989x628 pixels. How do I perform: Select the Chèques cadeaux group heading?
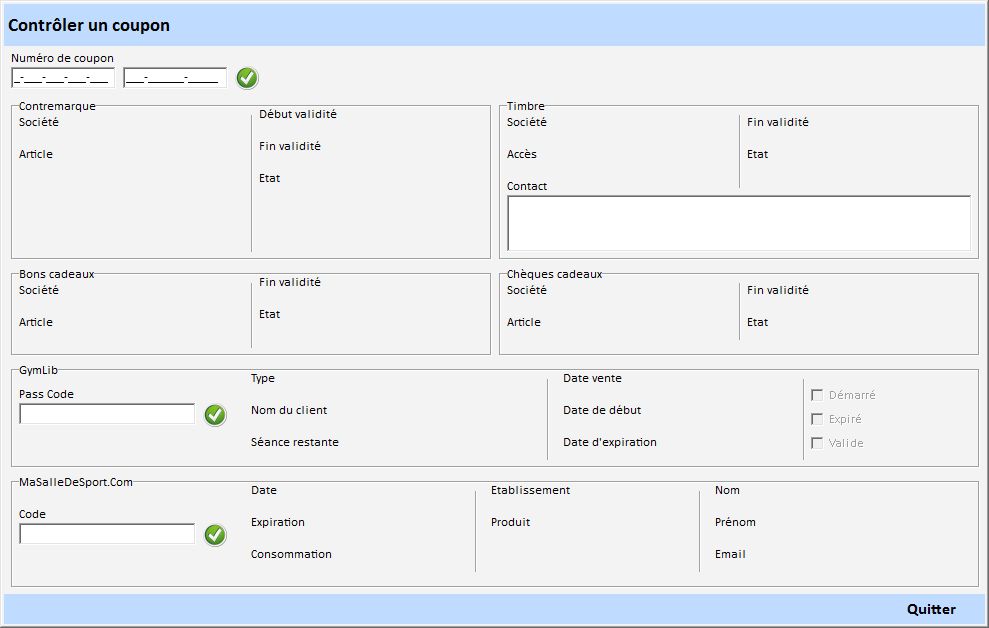tap(554, 274)
